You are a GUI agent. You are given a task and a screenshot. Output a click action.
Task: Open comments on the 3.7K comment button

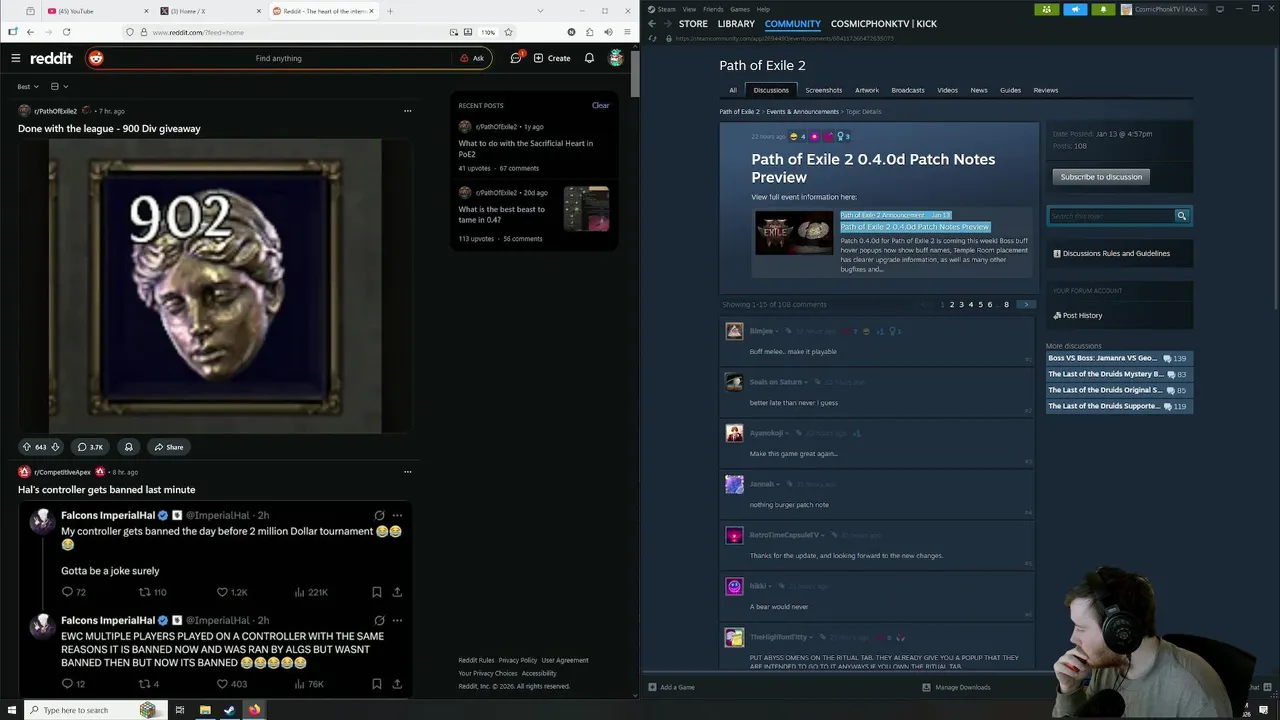coord(90,447)
